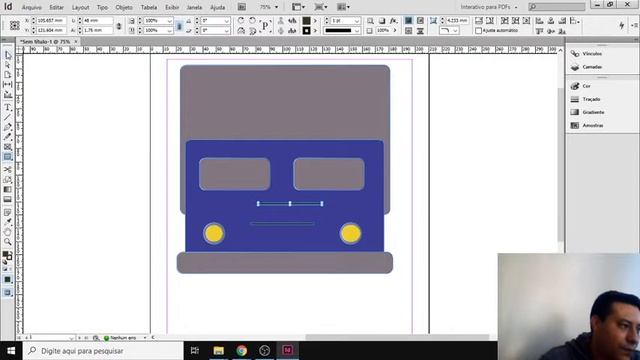Click Rotate 90° counter-clockwise icon
The width and height of the screenshot is (640, 360).
click(253, 20)
